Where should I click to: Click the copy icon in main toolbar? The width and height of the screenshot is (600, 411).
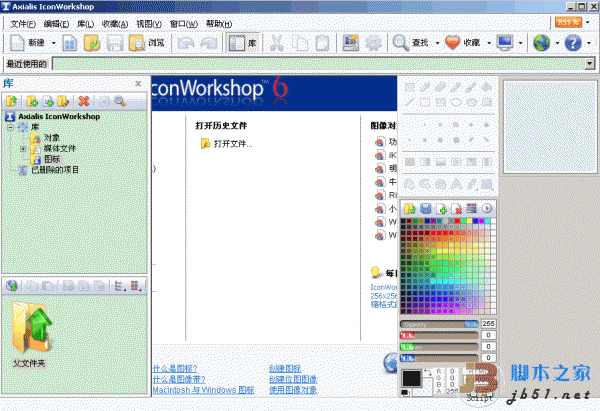pyautogui.click(x=300, y=43)
